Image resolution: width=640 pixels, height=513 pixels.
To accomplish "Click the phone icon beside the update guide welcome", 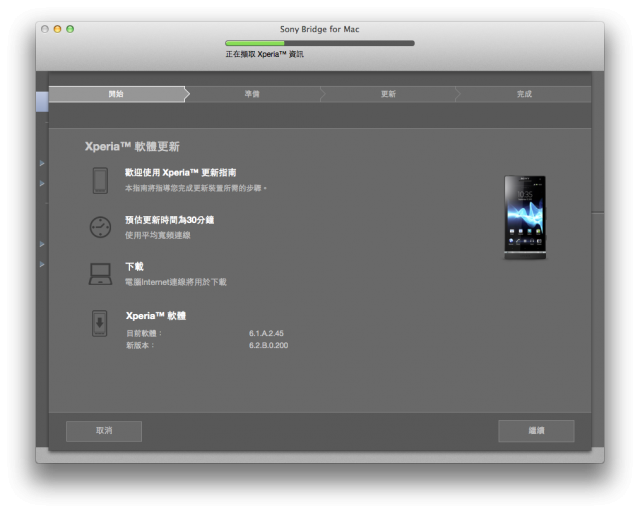I will [100, 180].
